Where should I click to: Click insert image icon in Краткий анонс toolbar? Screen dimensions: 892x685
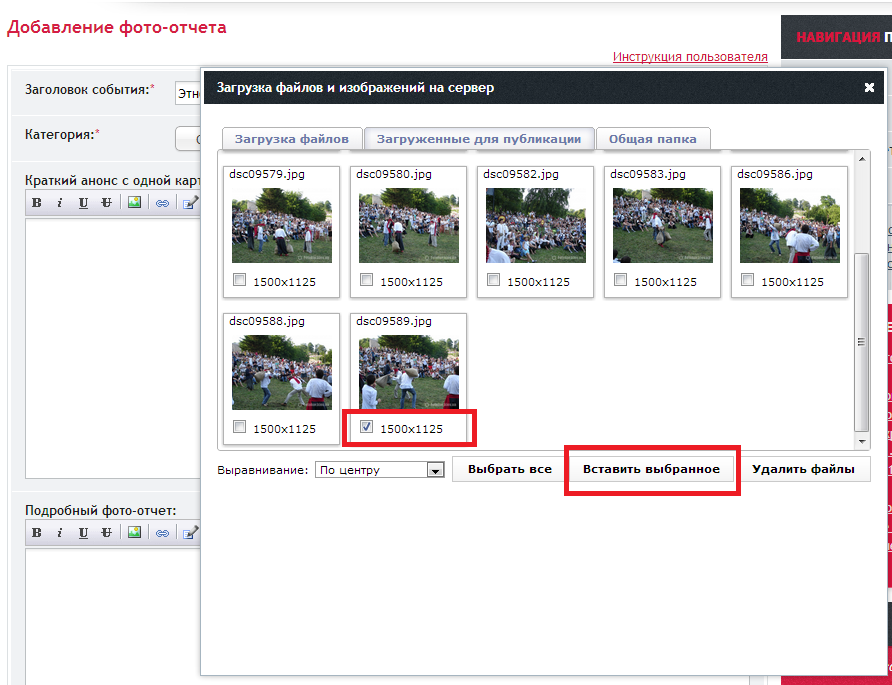click(x=134, y=202)
